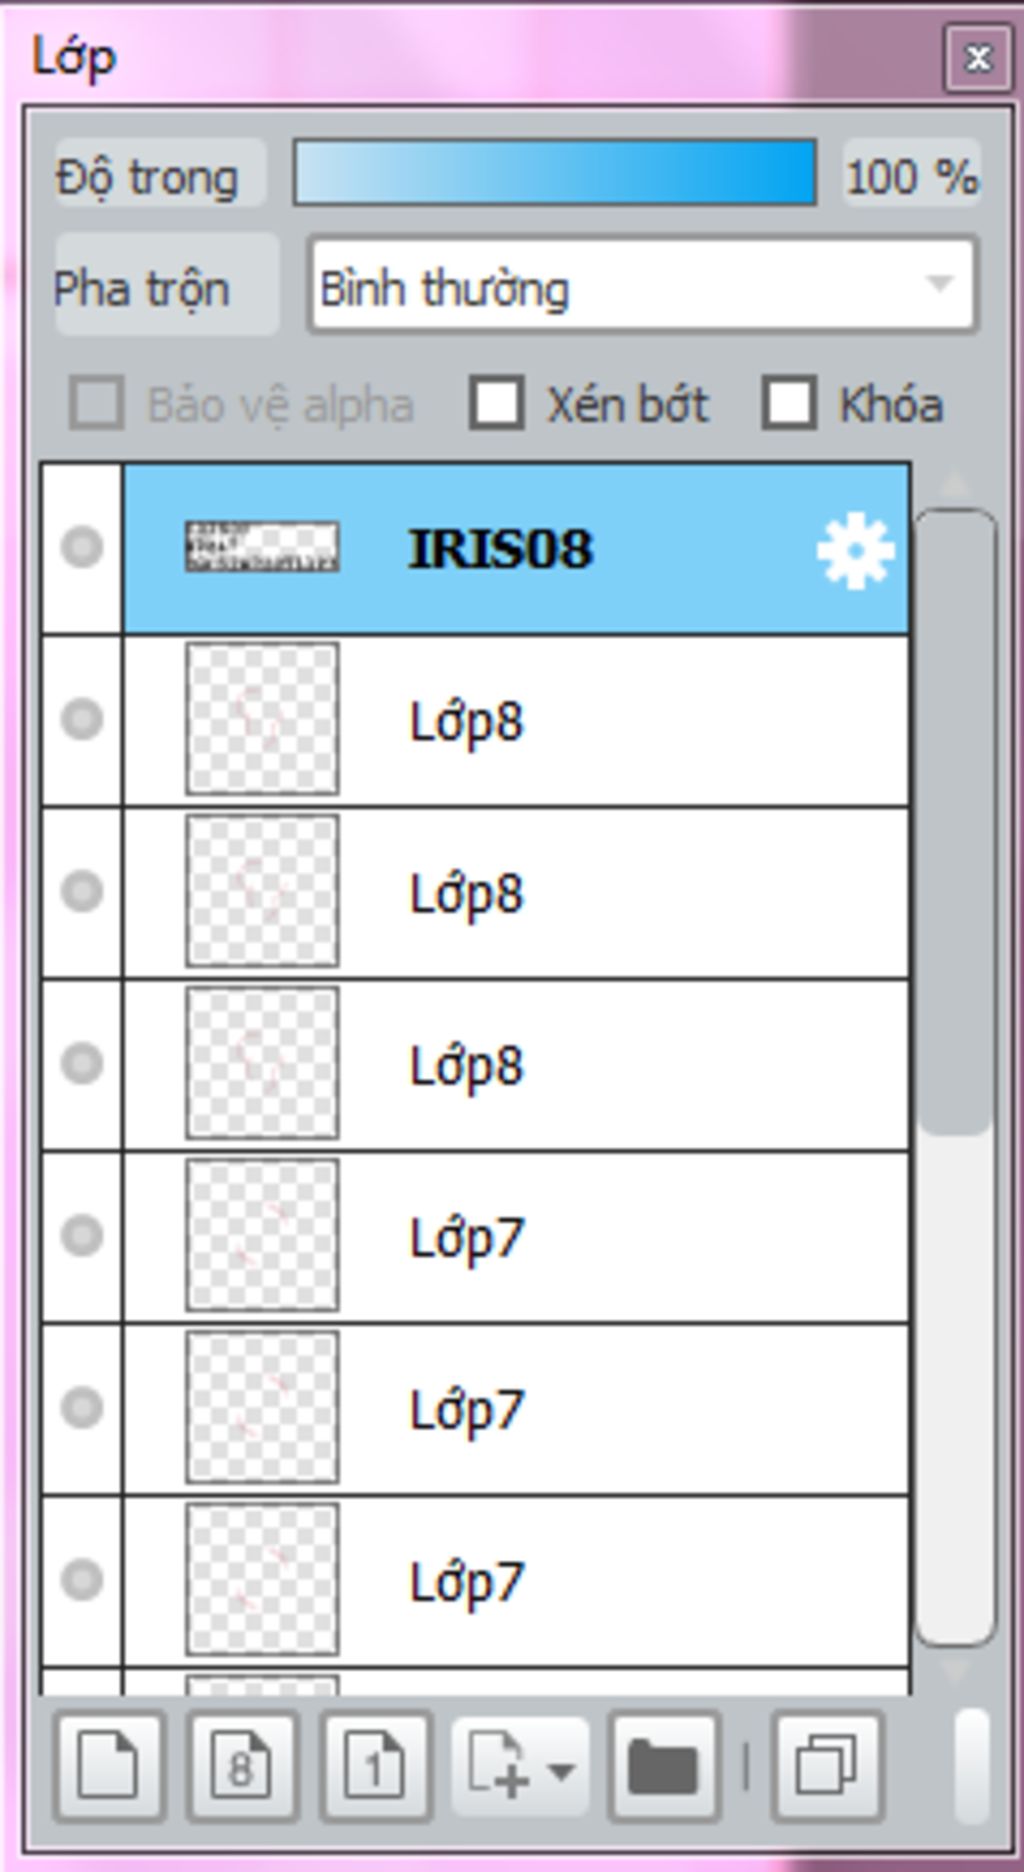This screenshot has width=1024, height=1872.
Task: Hide the topmost Lớp8 layer
Action: pyautogui.click(x=82, y=719)
